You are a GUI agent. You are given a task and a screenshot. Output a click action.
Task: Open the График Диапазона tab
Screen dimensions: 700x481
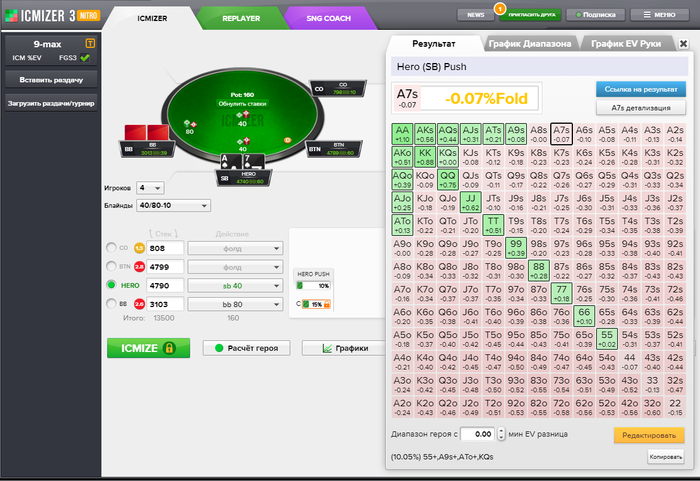(x=529, y=44)
